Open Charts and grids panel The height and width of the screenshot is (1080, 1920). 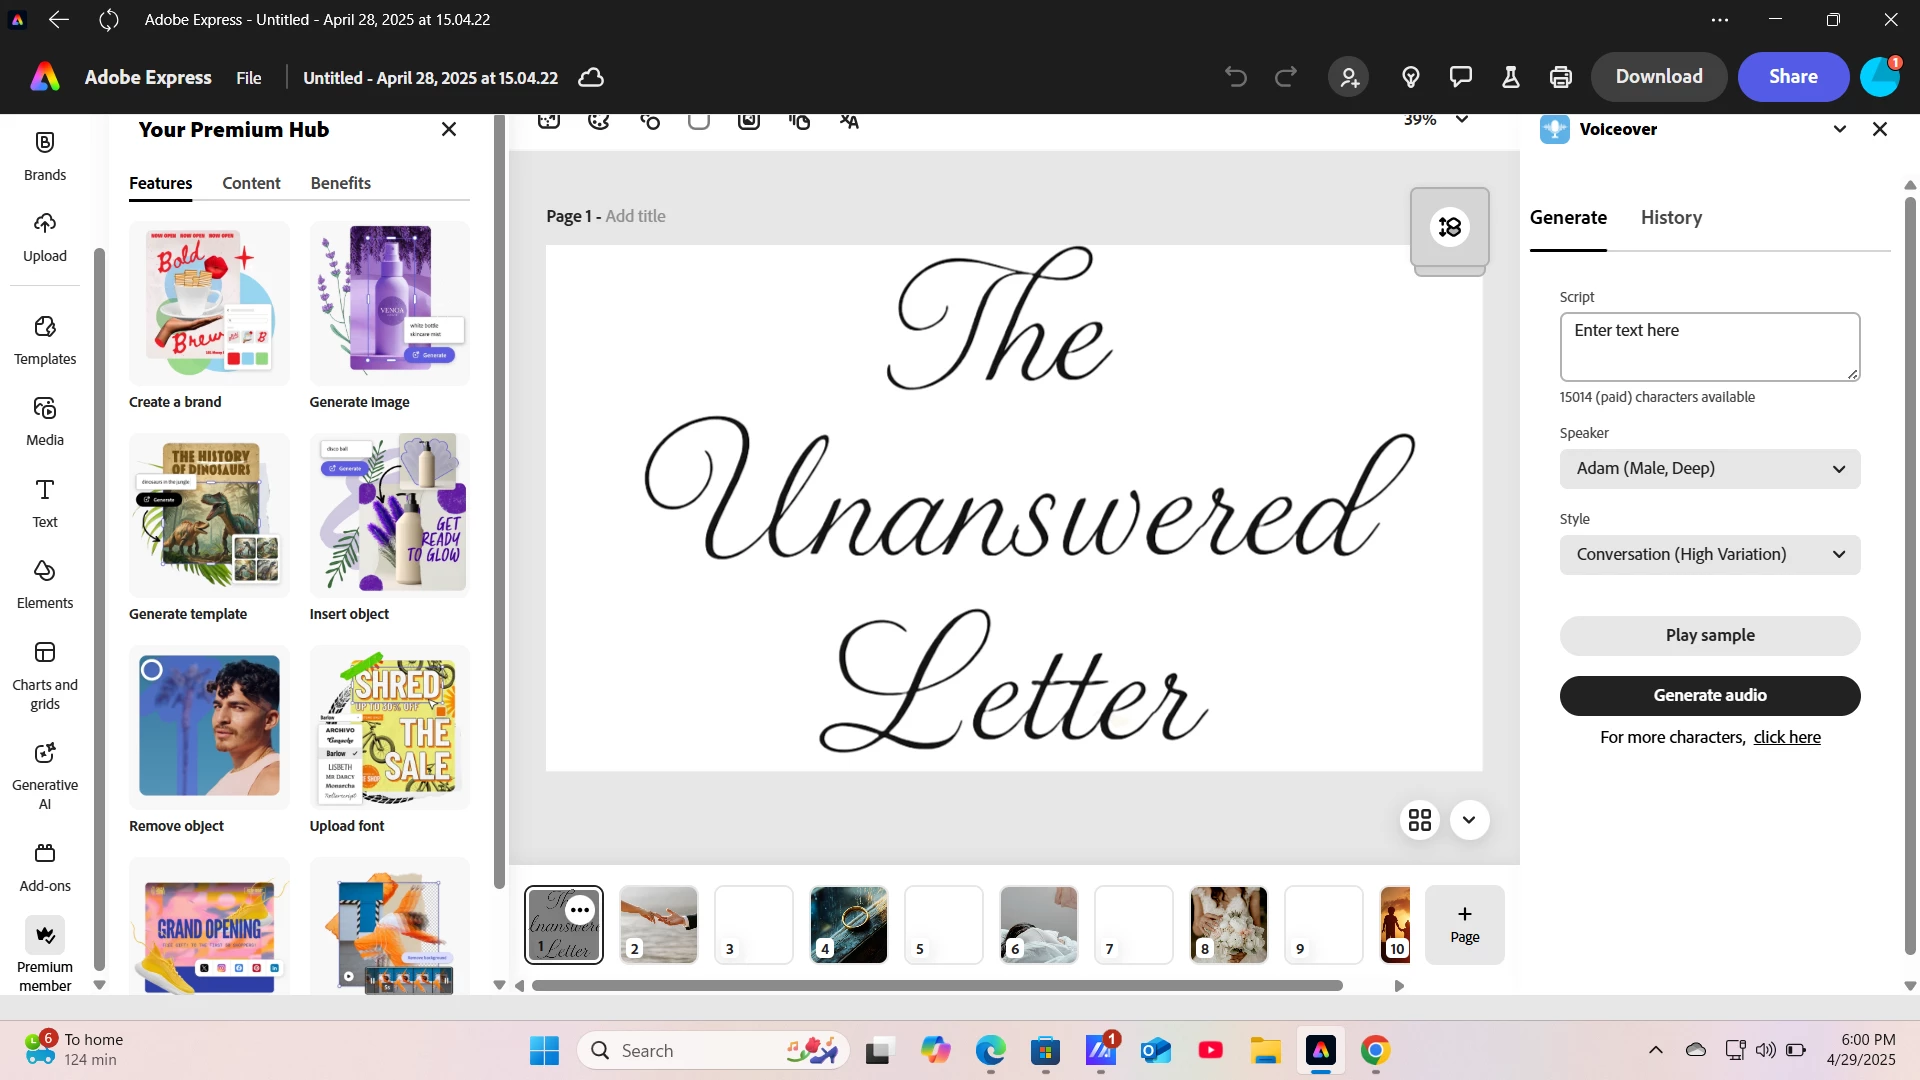(x=45, y=675)
